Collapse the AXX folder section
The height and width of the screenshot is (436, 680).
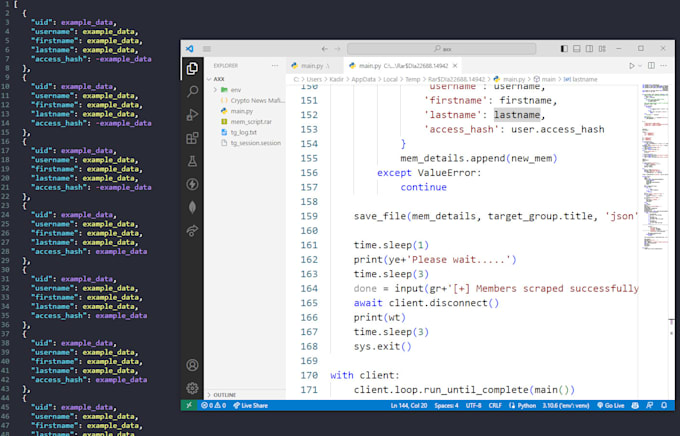click(245, 79)
